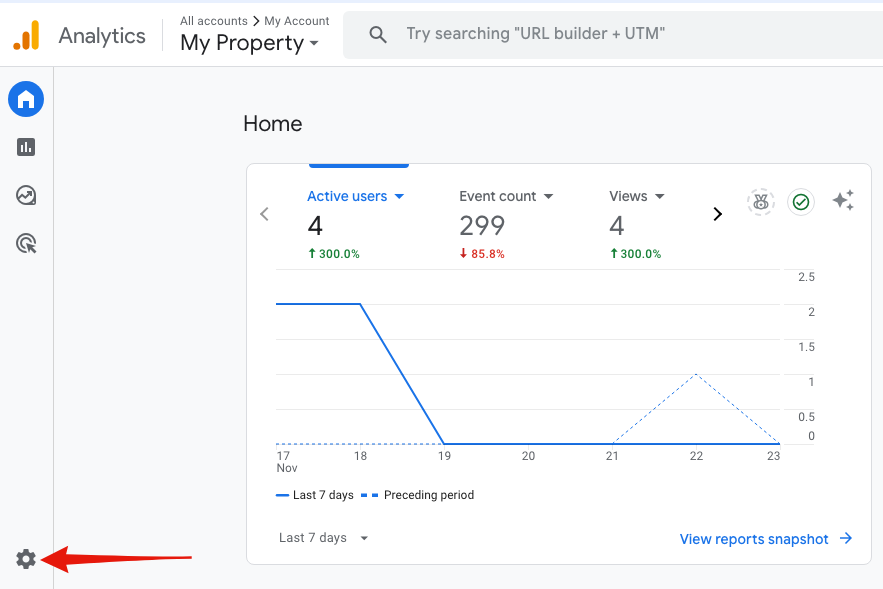
Task: Go to next metrics with right chevron
Action: tap(717, 214)
